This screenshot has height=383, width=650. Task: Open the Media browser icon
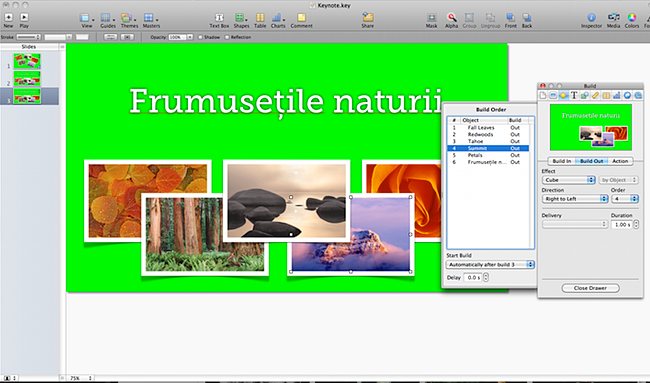pos(614,17)
